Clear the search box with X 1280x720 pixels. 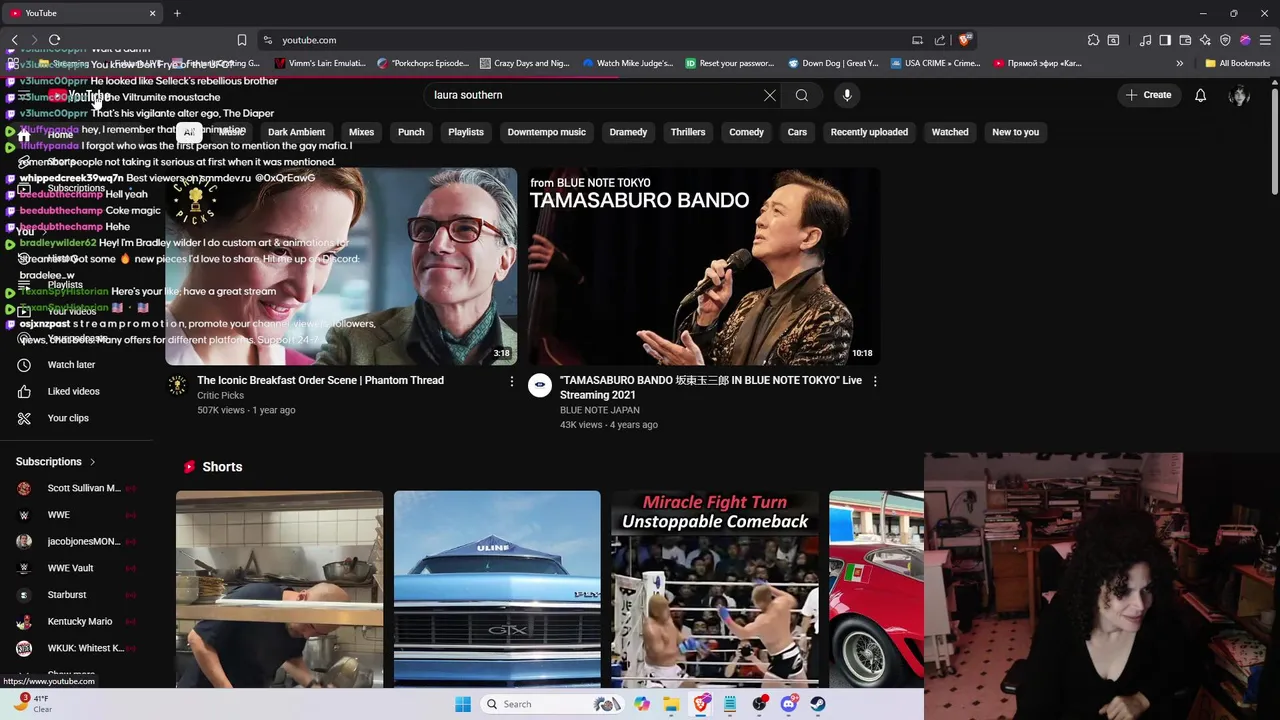coord(769,95)
